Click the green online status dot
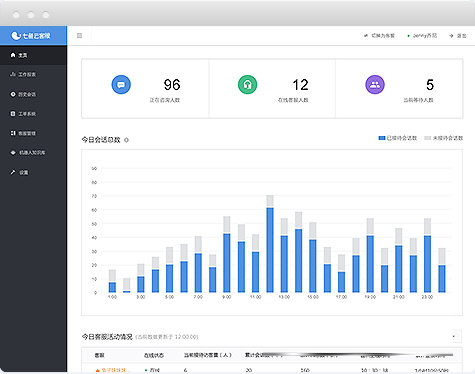Image resolution: width=475 pixels, height=374 pixels. (x=409, y=36)
